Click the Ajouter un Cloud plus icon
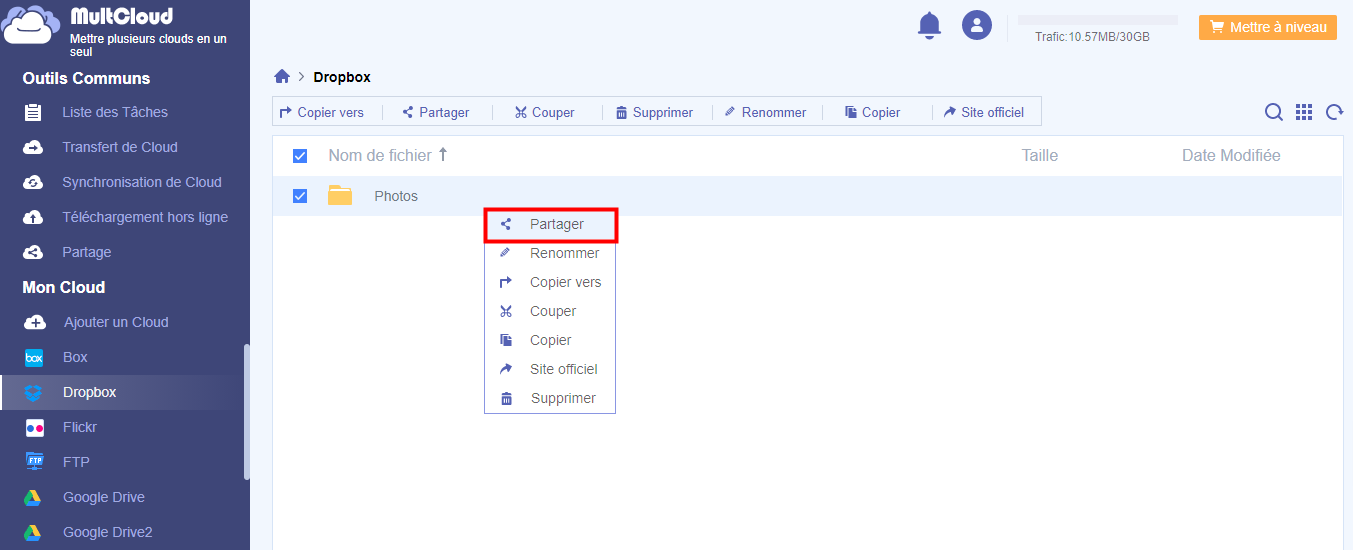The image size is (1353, 550). tap(34, 322)
